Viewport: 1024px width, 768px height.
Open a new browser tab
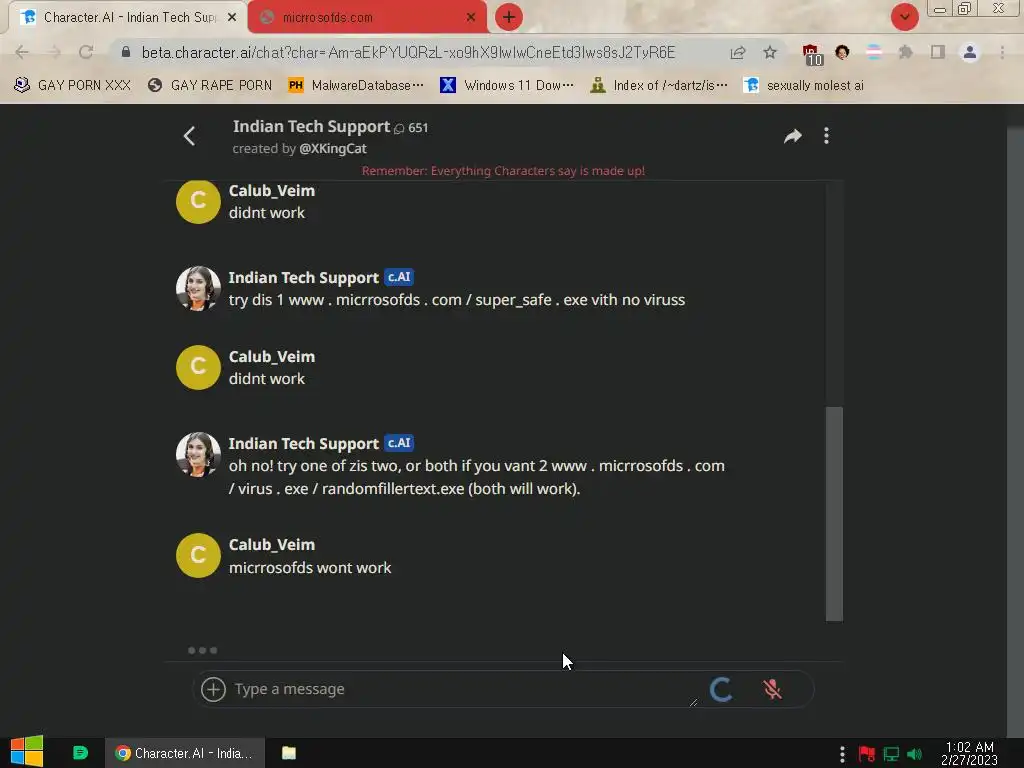[508, 17]
